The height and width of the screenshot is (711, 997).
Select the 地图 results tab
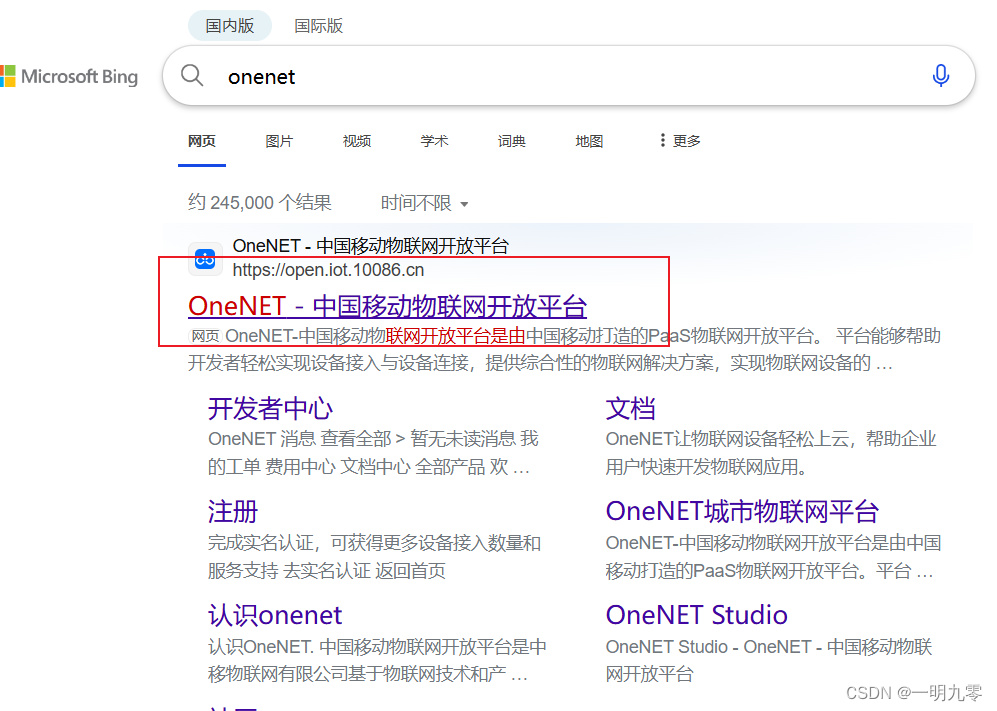(589, 141)
